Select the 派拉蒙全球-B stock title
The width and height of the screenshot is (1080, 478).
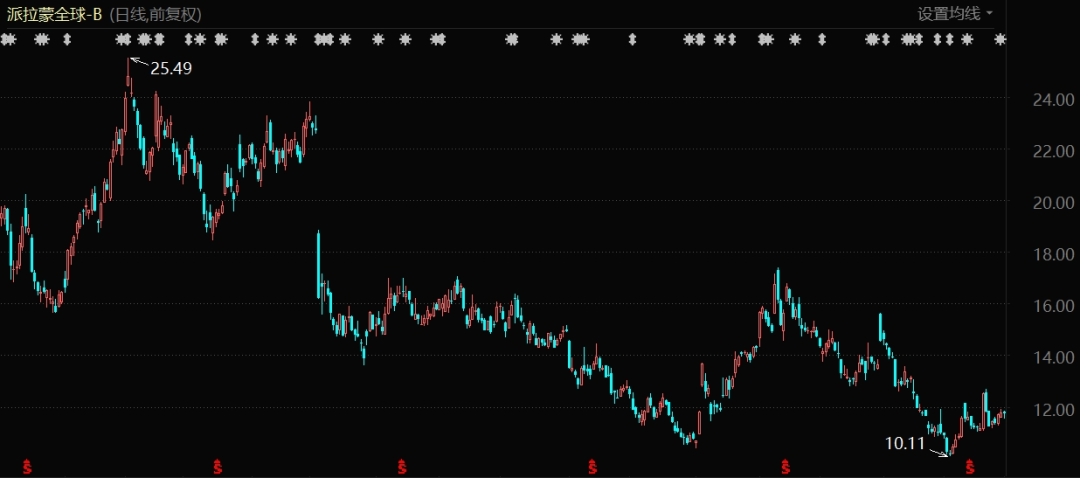(x=54, y=15)
